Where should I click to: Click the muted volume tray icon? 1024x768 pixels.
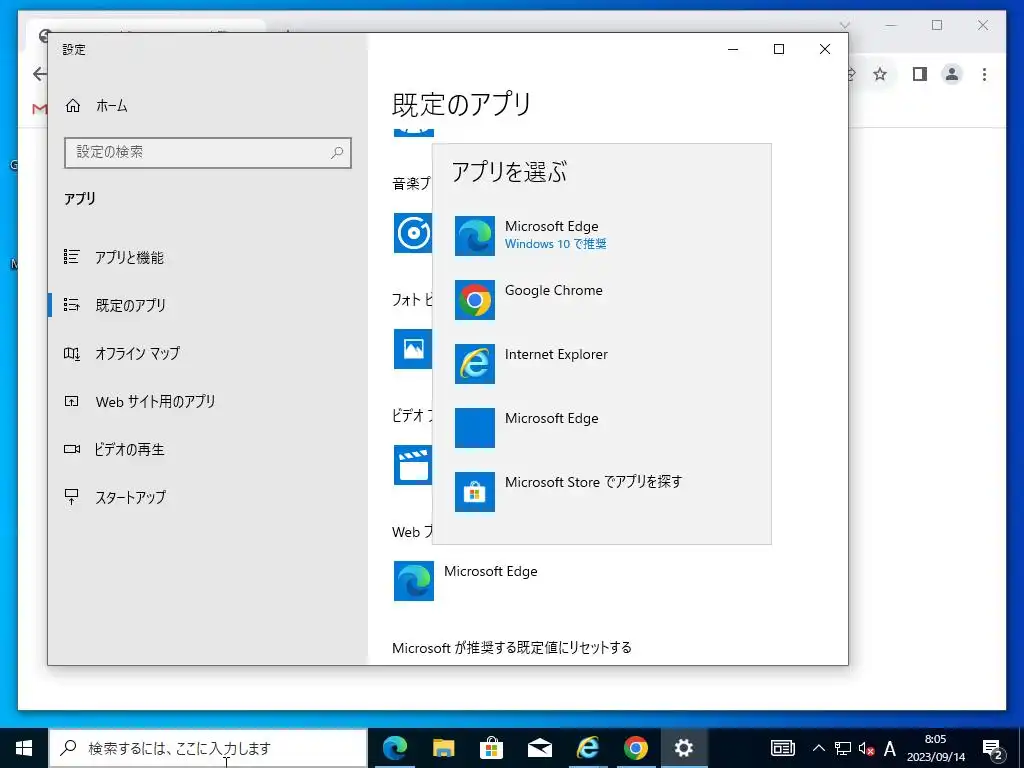(x=866, y=748)
